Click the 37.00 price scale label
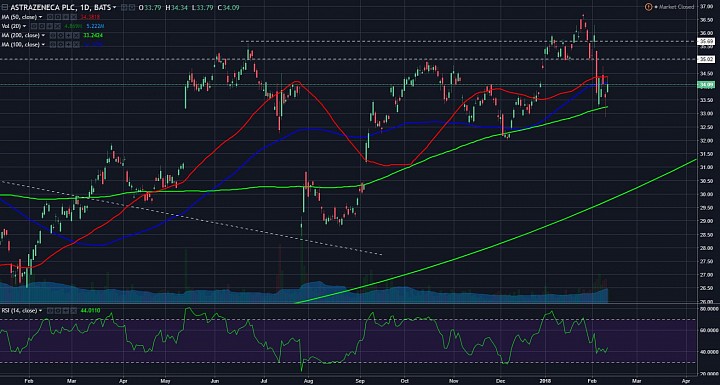The image size is (720, 385). (x=706, y=6)
